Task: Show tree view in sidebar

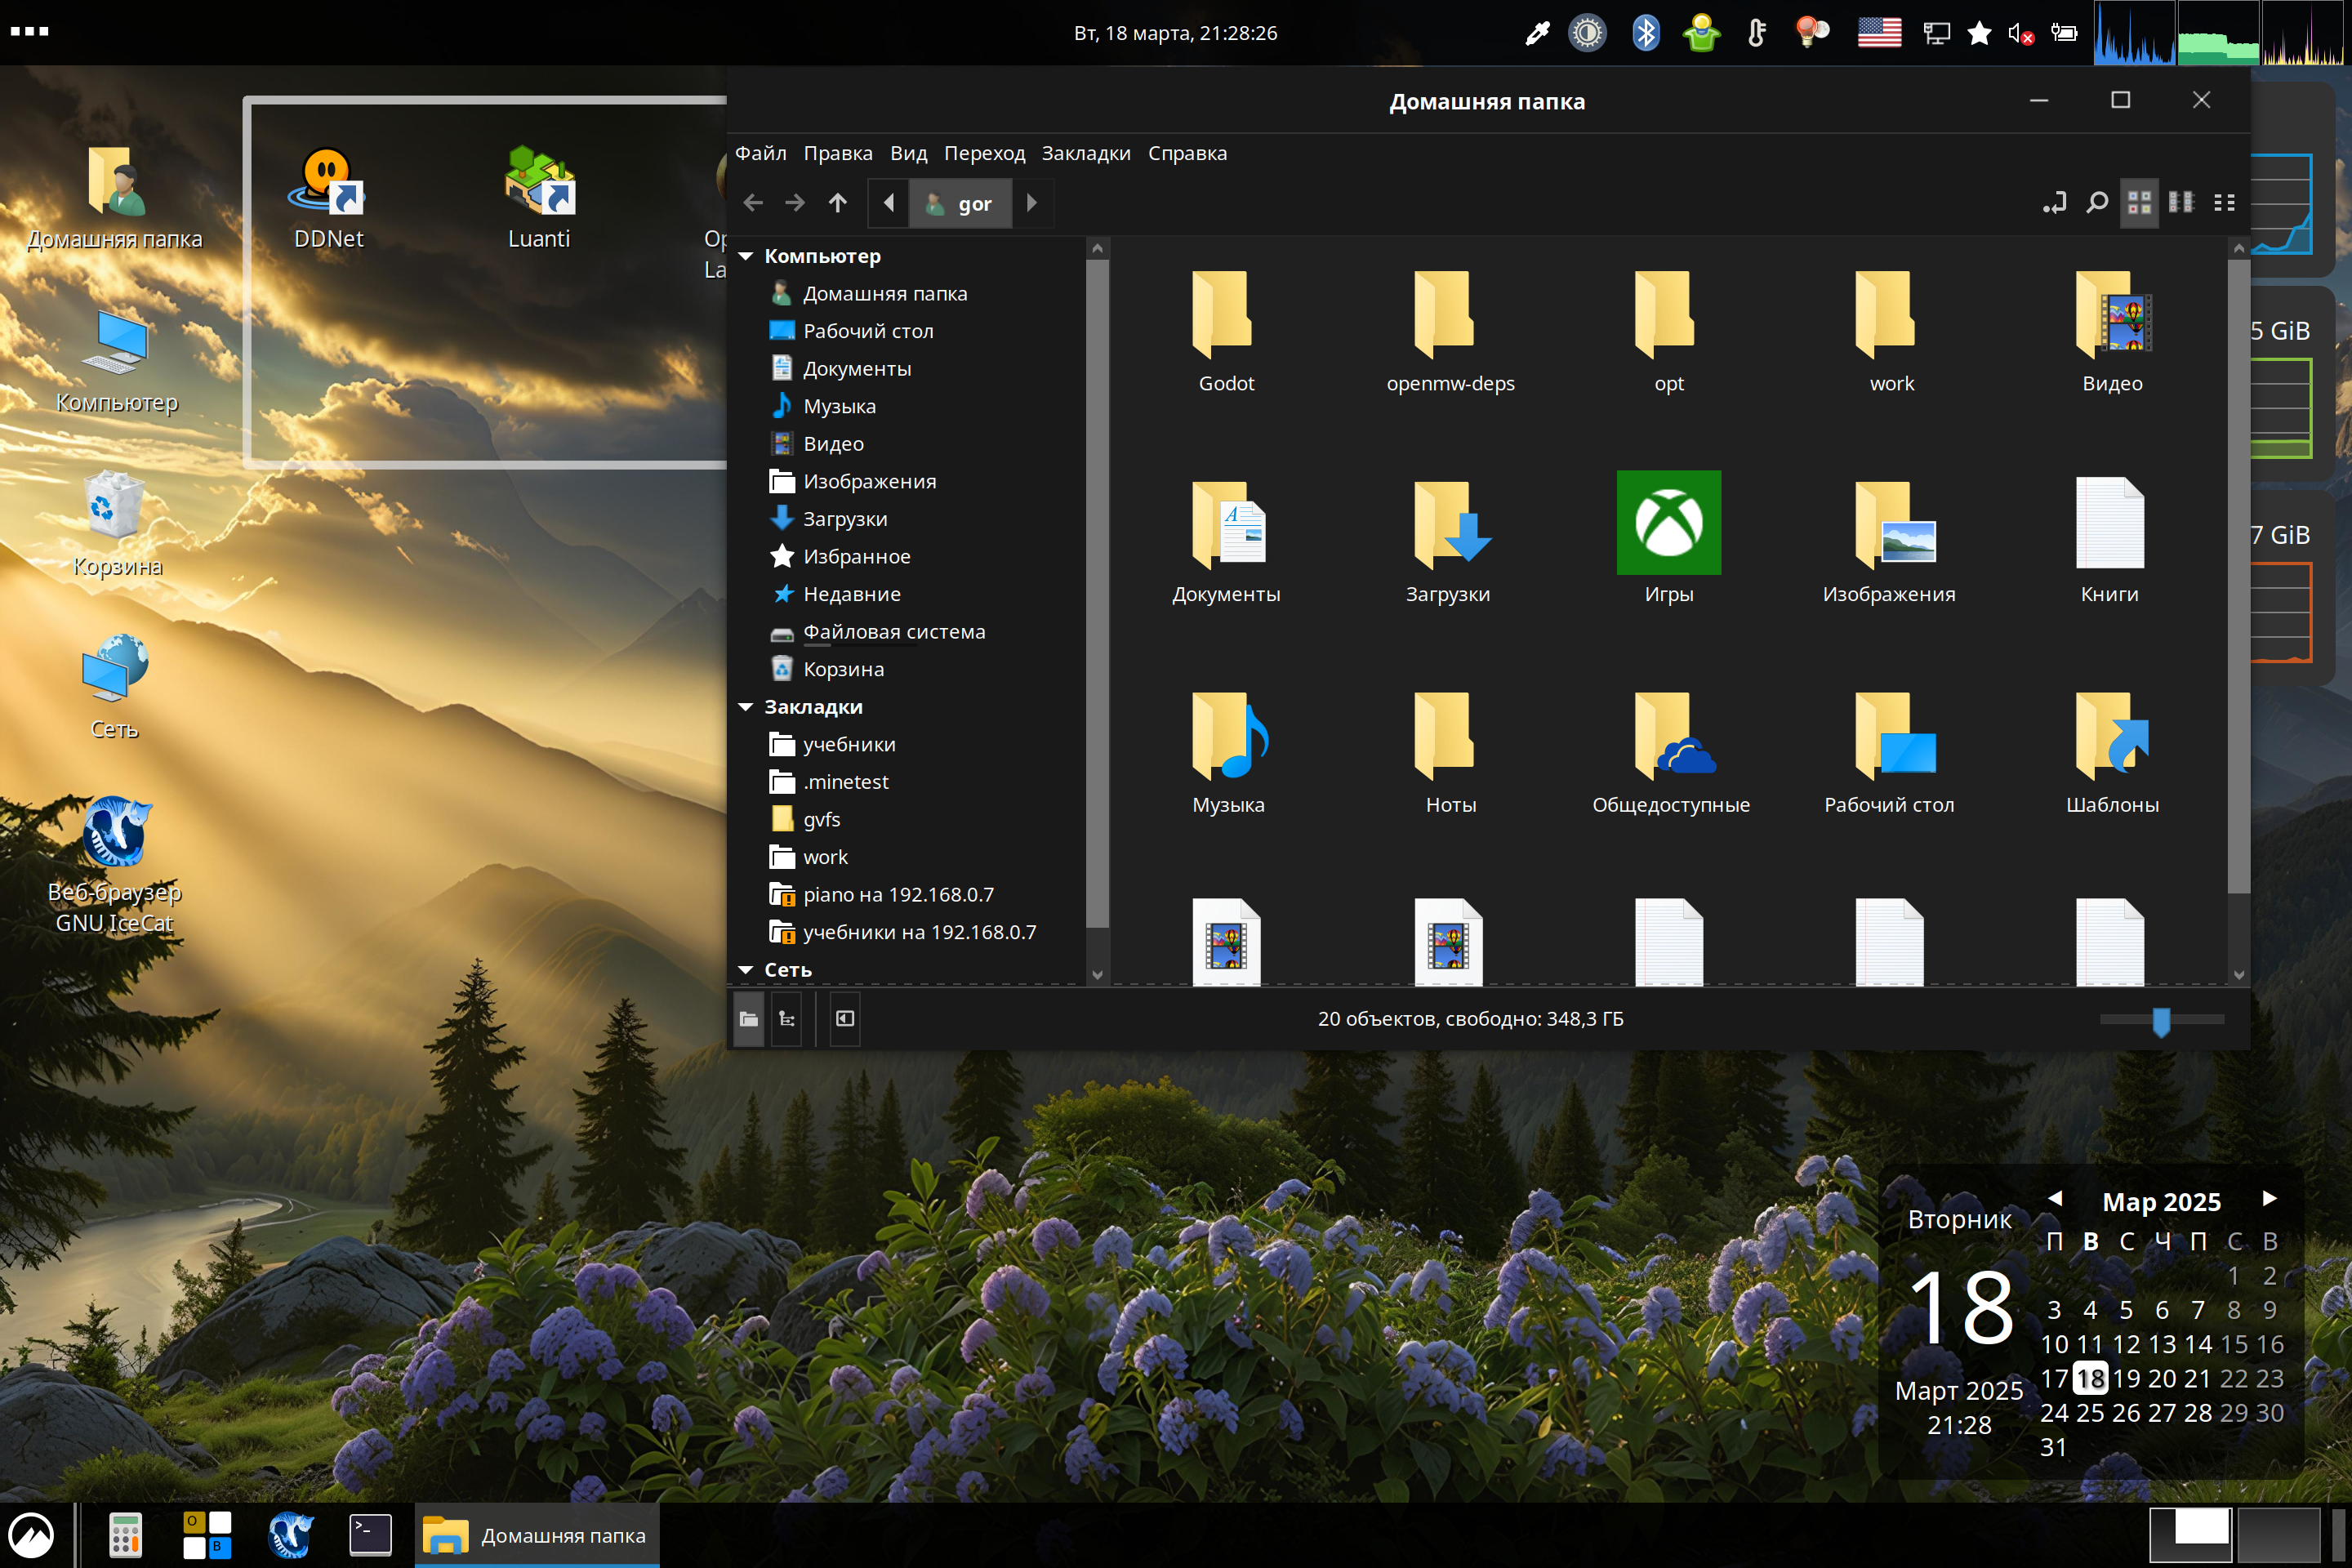Action: point(787,1019)
